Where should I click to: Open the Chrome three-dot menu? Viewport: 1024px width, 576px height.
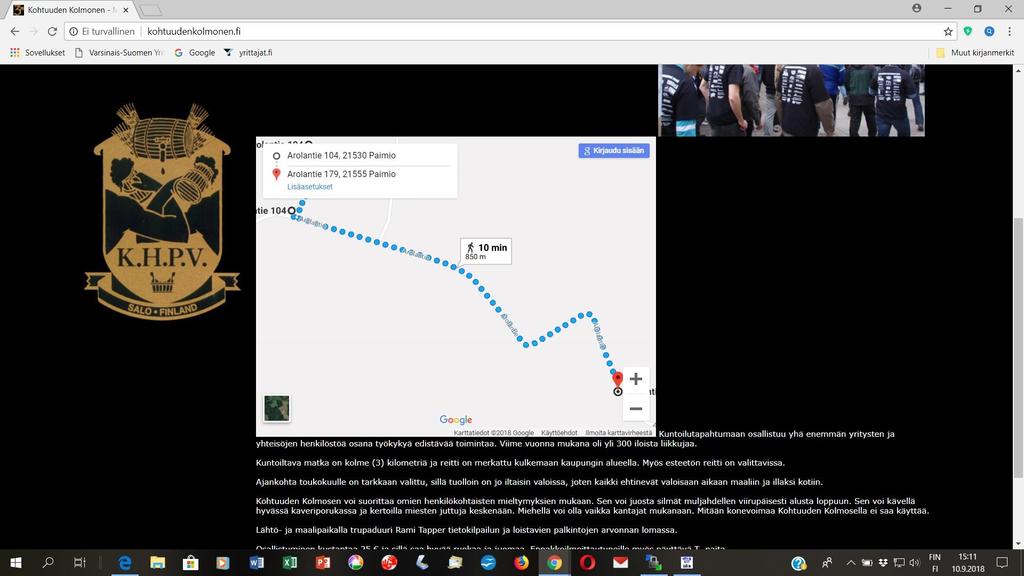1010,31
